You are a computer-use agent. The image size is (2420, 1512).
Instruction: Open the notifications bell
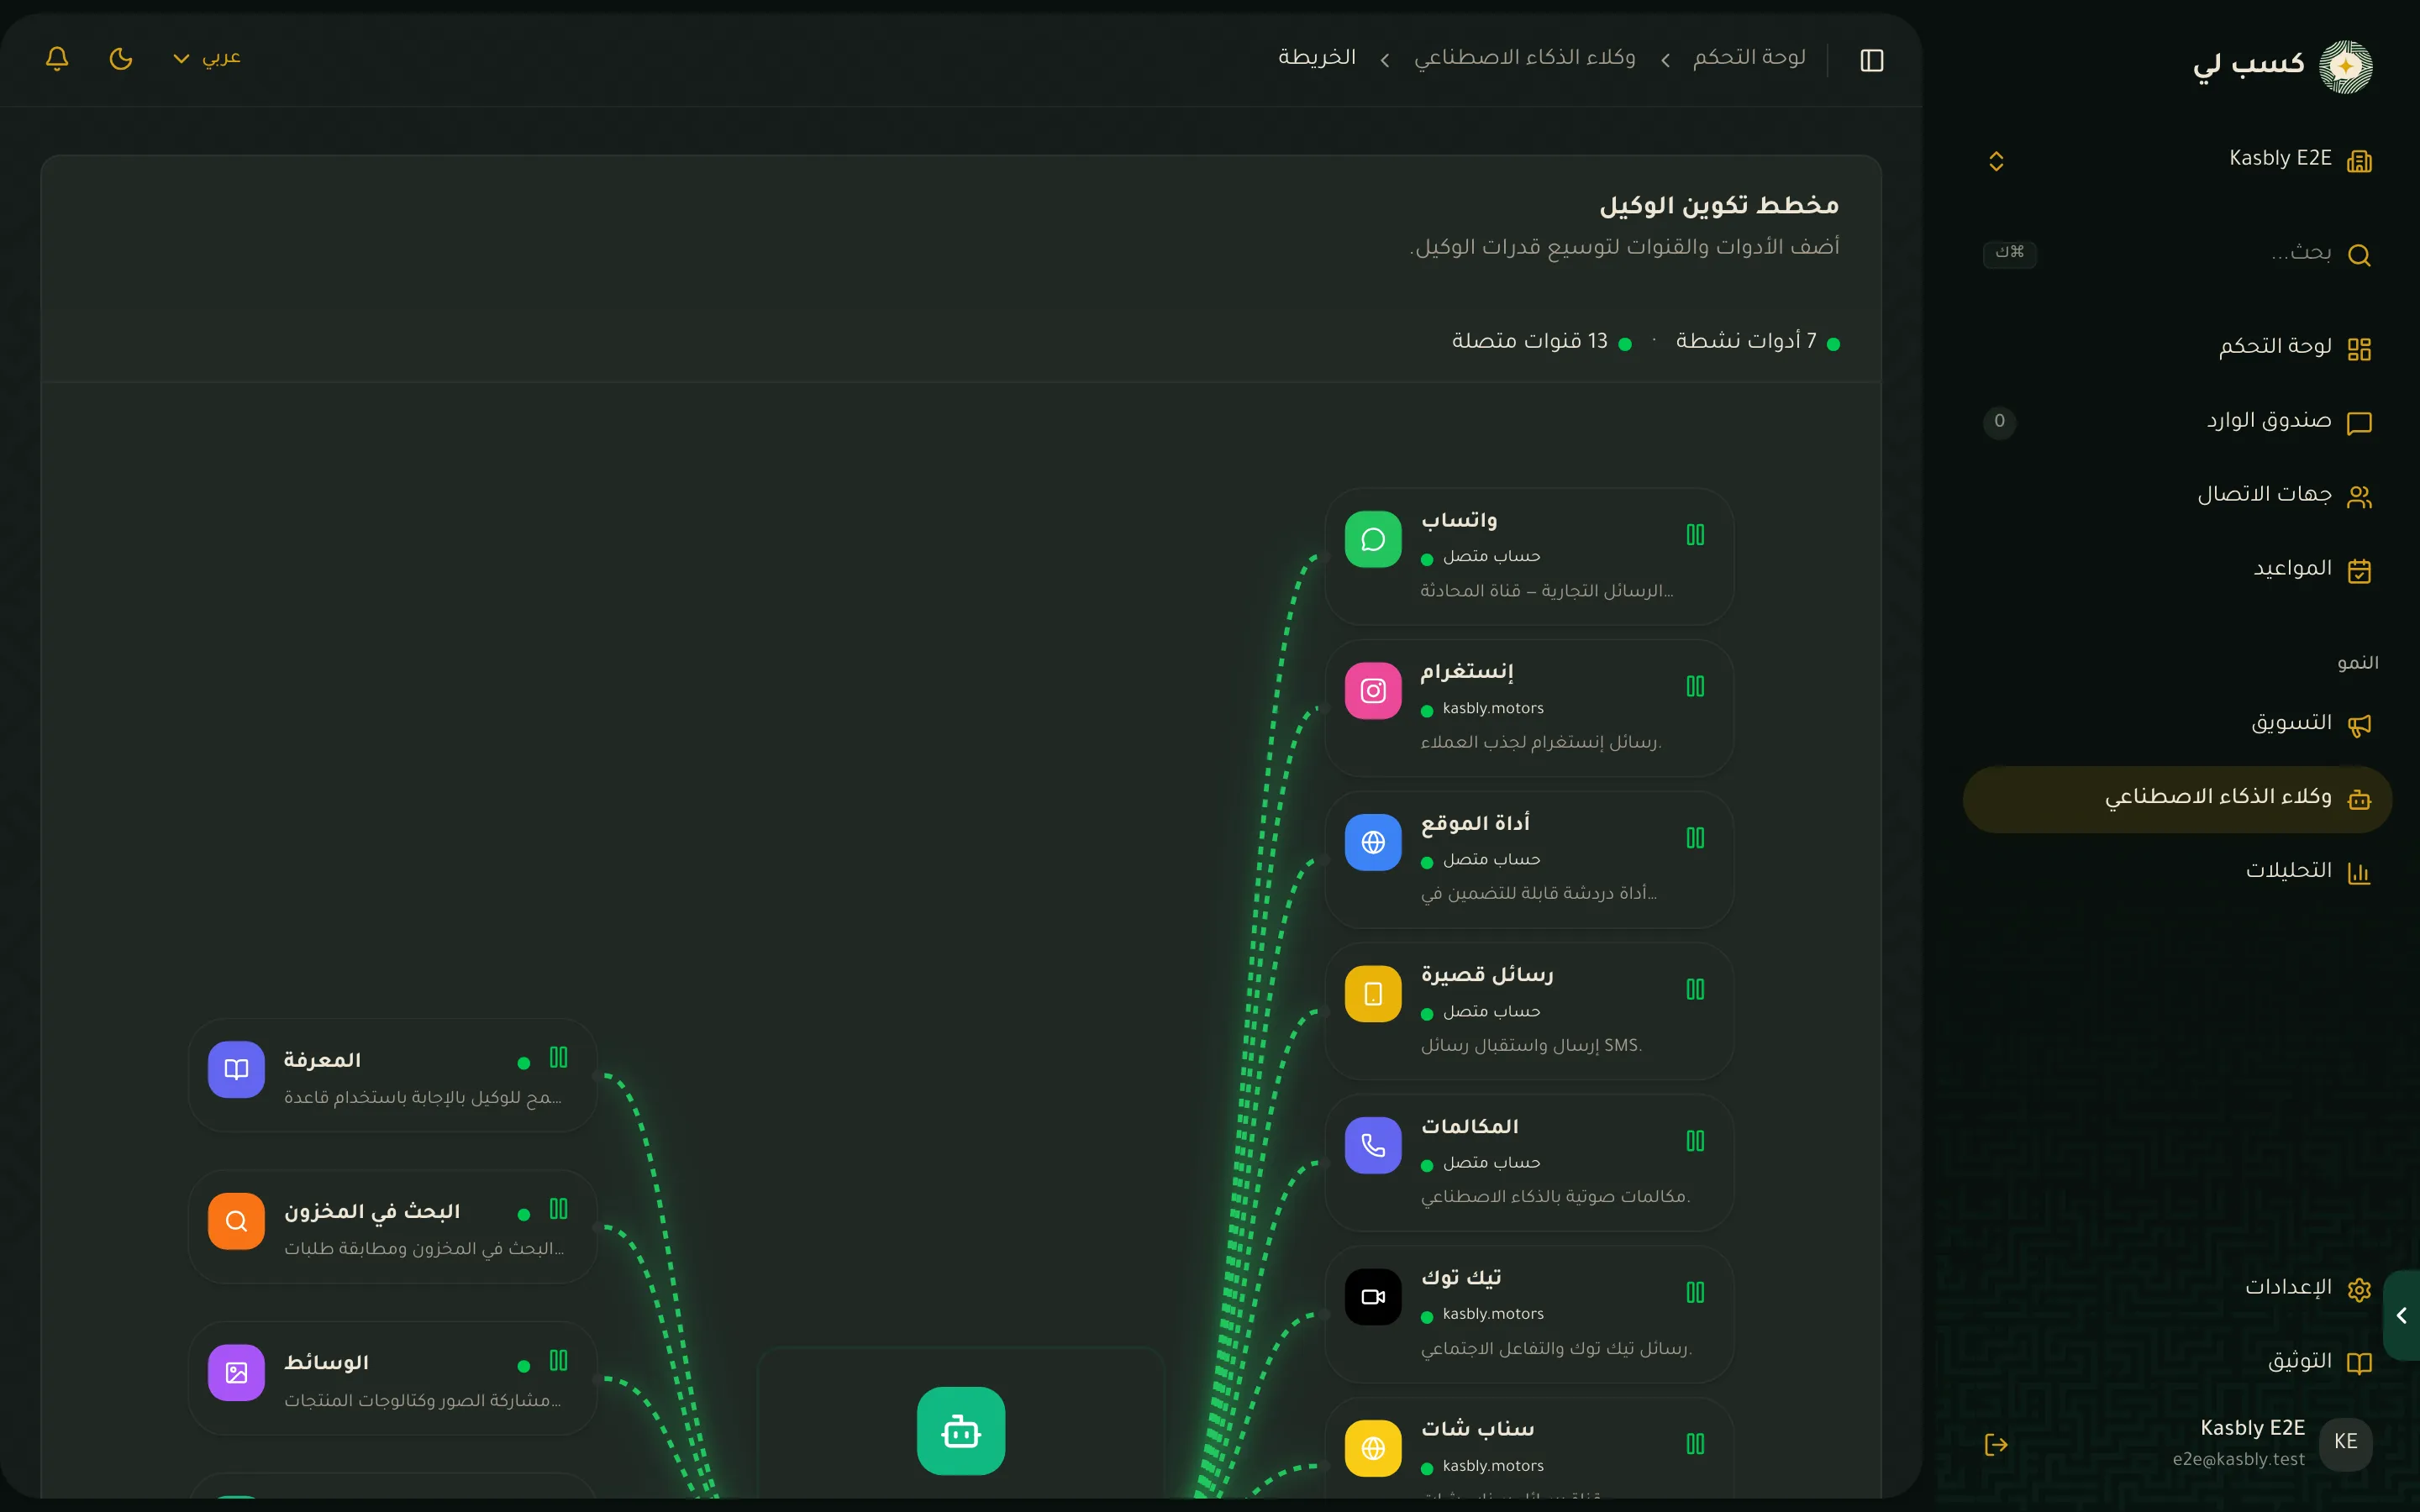(57, 59)
